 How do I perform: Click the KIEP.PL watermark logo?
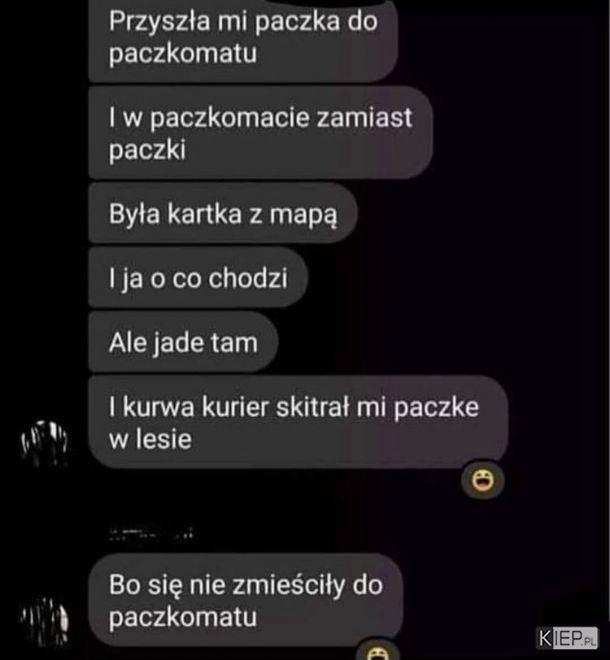567,638
